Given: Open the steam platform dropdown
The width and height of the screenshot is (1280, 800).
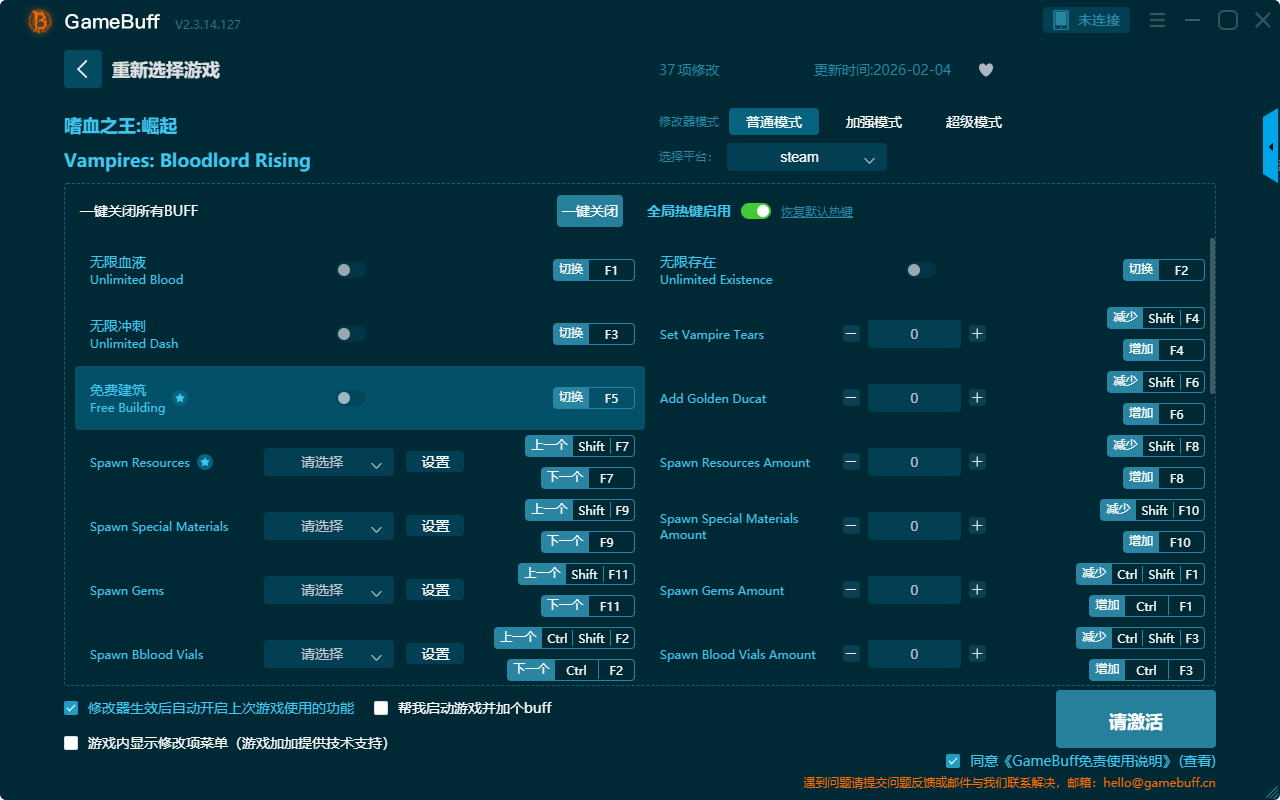Looking at the screenshot, I should click(x=806, y=157).
